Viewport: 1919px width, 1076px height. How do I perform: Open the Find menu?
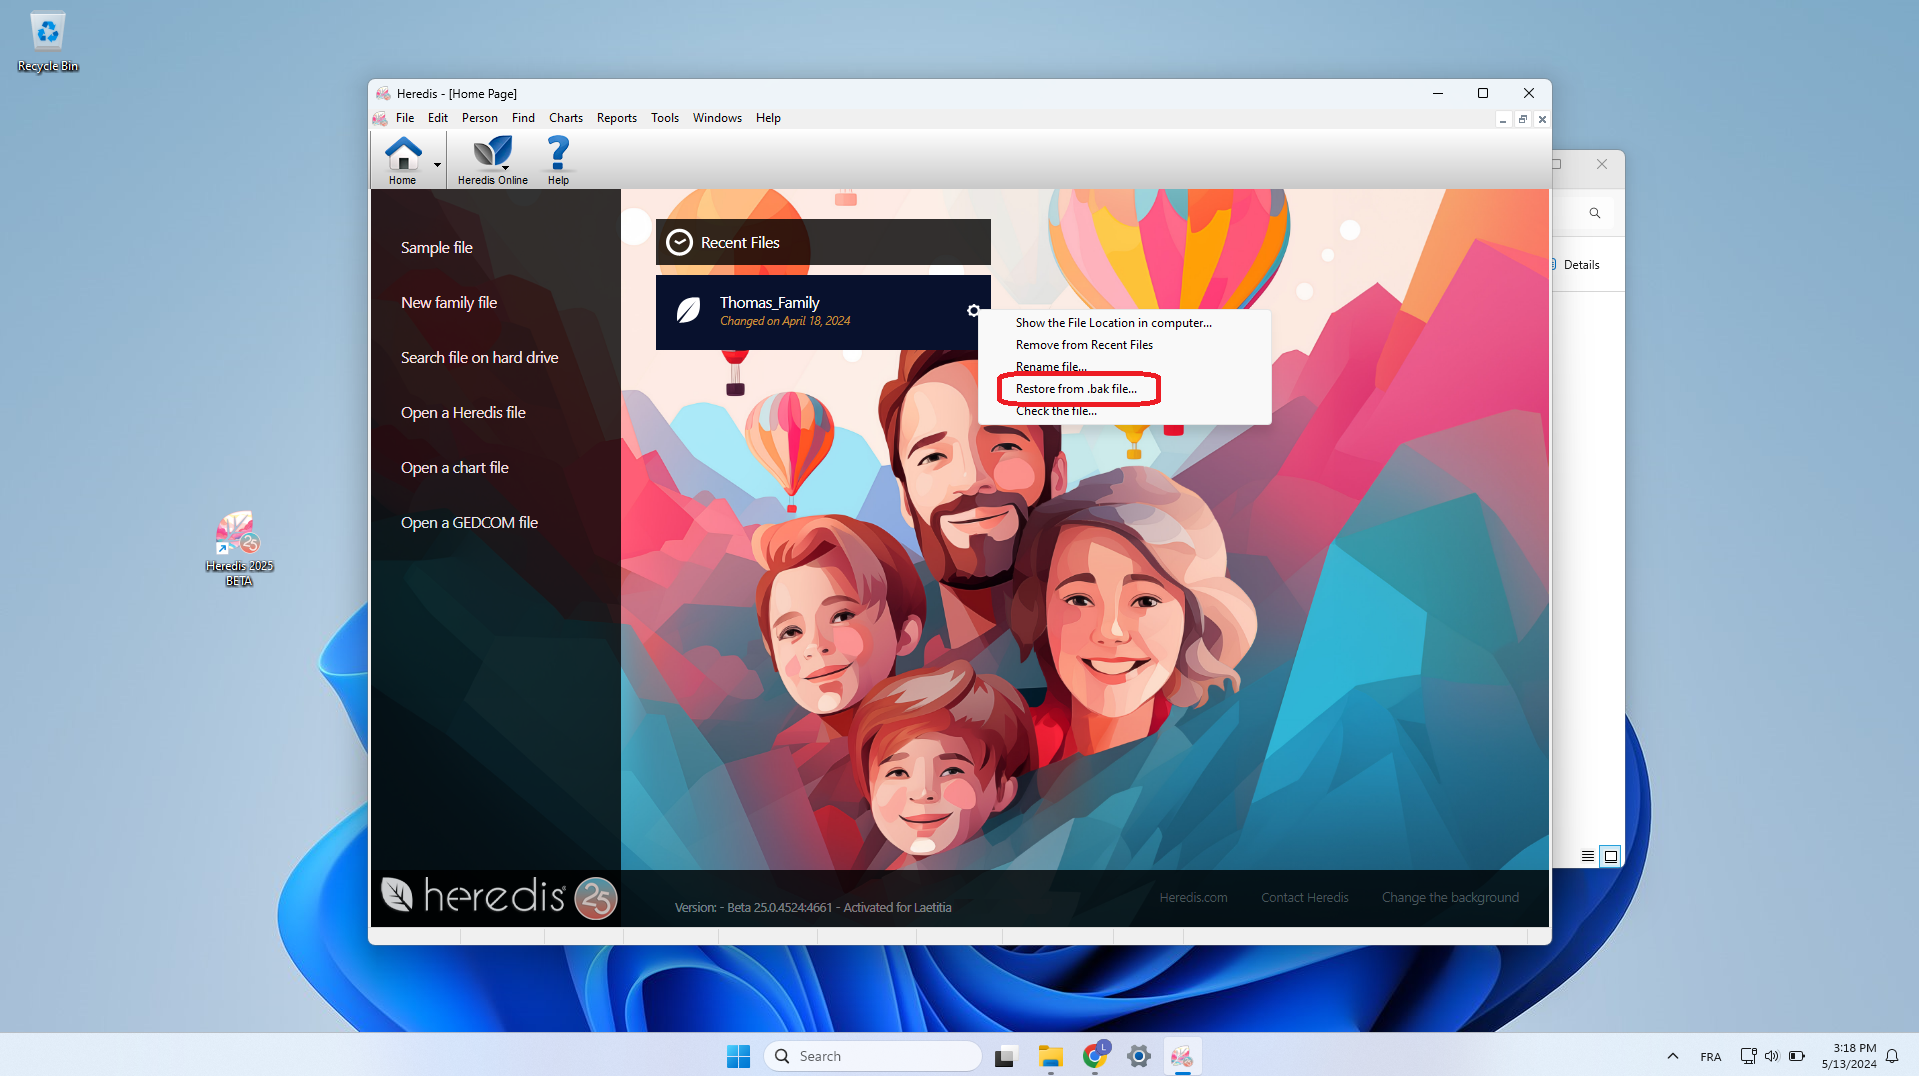pyautogui.click(x=523, y=118)
